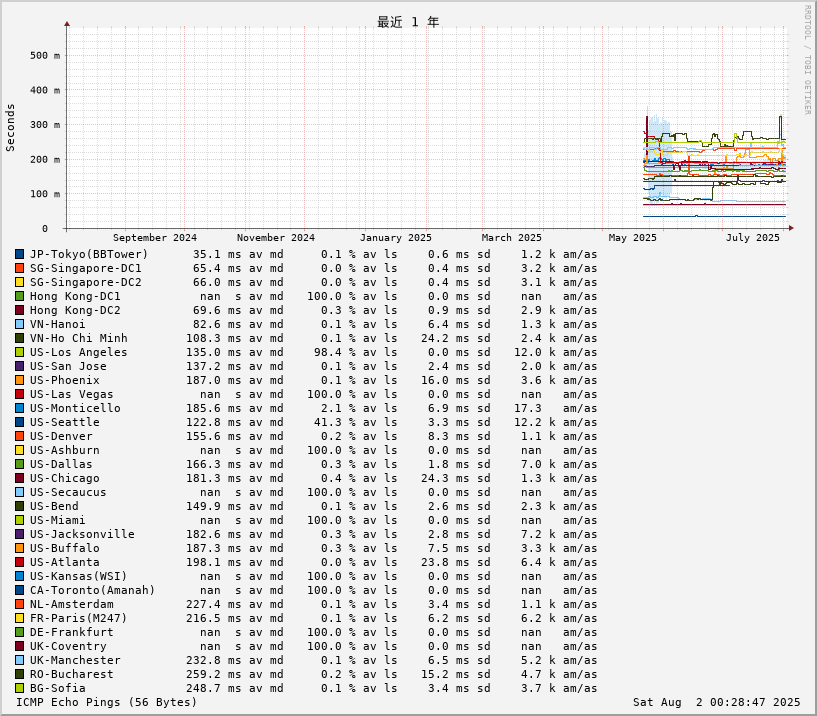The height and width of the screenshot is (716, 817).
Task: Select the VN-Ho Chi Minh legend label
Action: 79,338
